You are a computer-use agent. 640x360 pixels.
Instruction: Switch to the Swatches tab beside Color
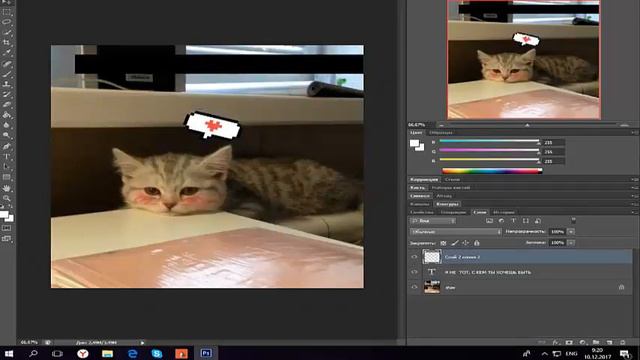[x=441, y=133]
